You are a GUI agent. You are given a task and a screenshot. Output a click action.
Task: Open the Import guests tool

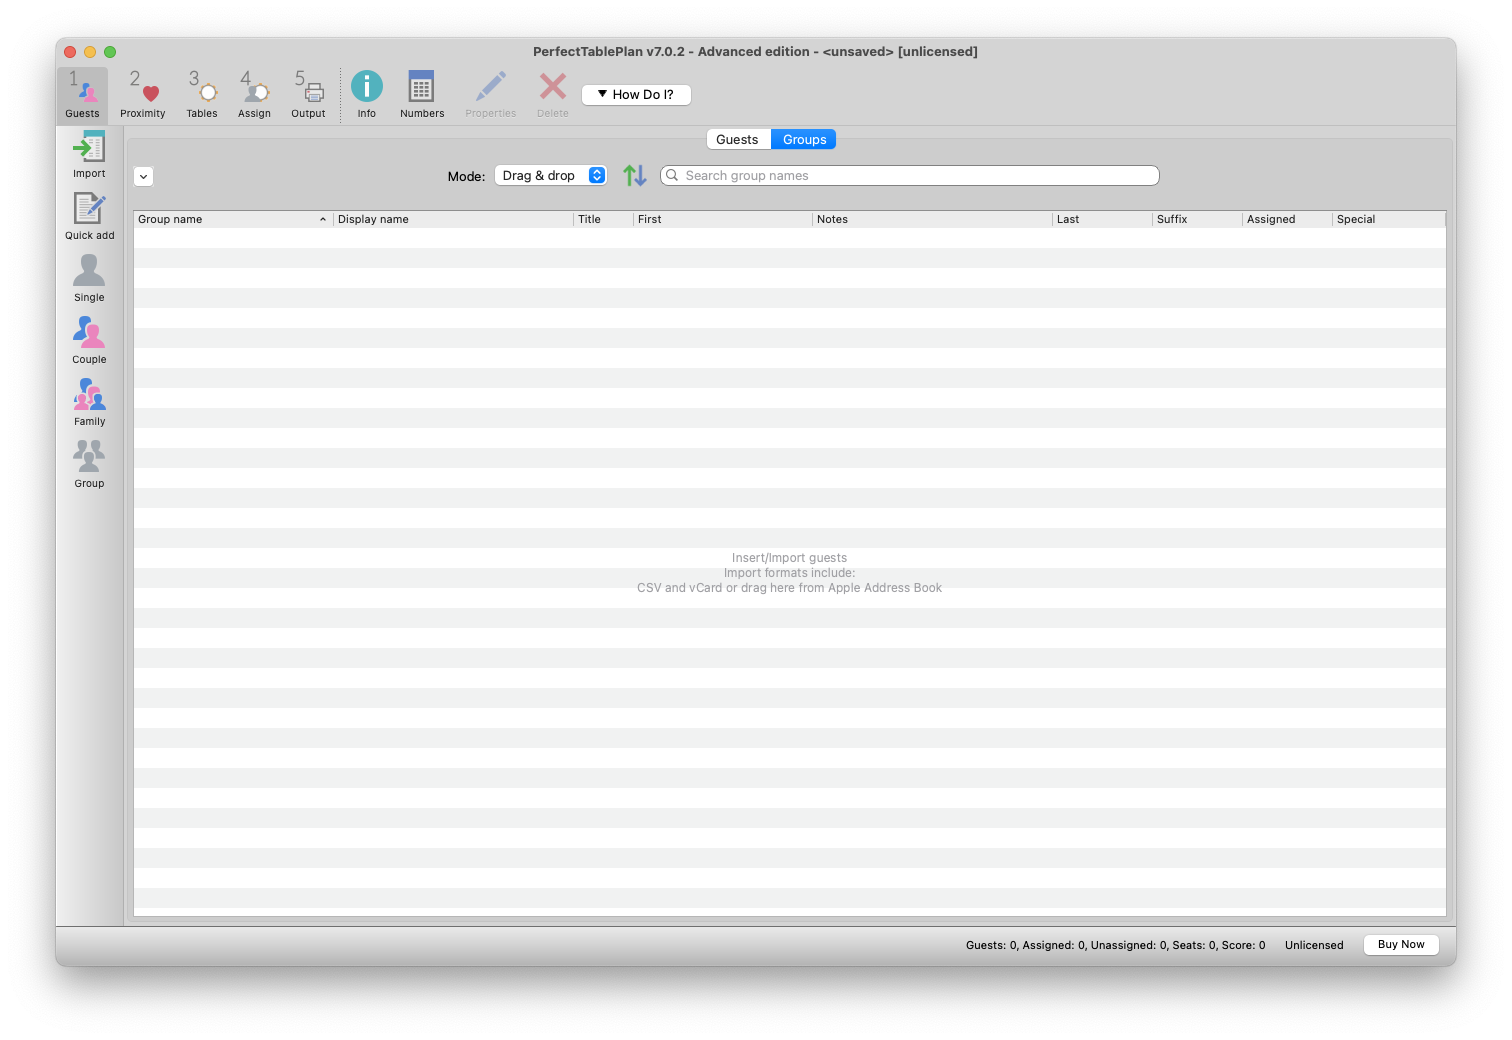click(x=89, y=155)
